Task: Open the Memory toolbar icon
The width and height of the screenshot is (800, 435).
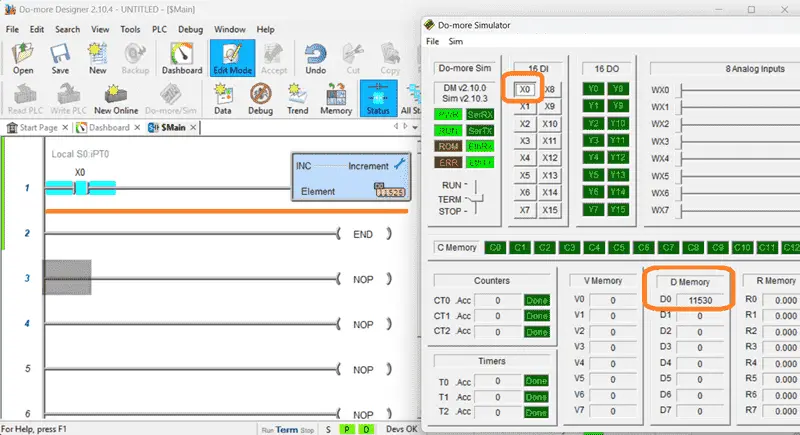Action: coord(336,99)
